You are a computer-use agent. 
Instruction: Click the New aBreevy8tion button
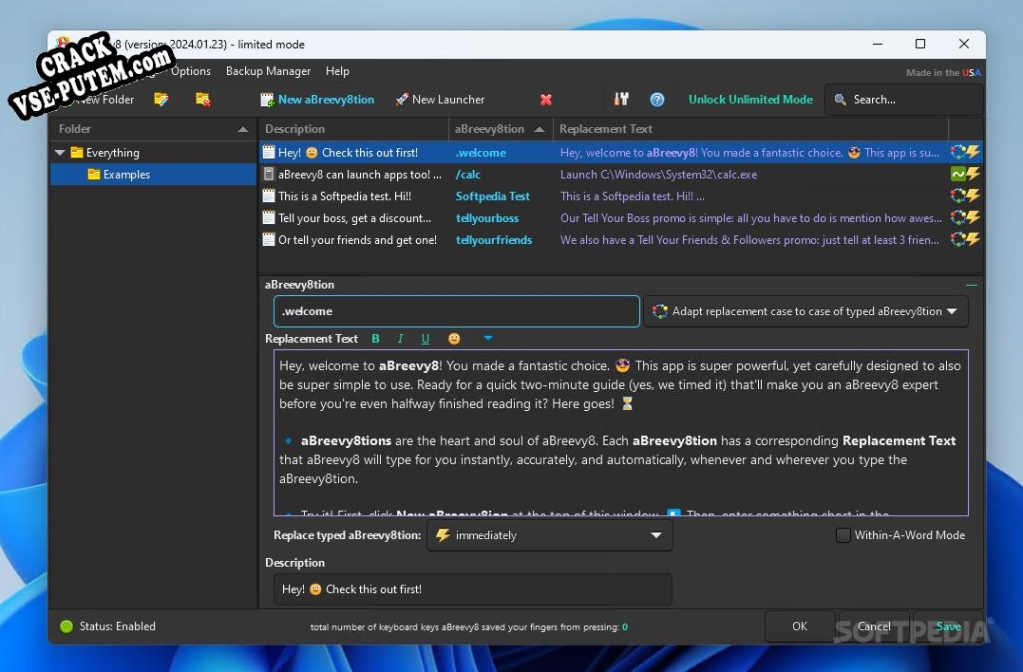pos(318,99)
